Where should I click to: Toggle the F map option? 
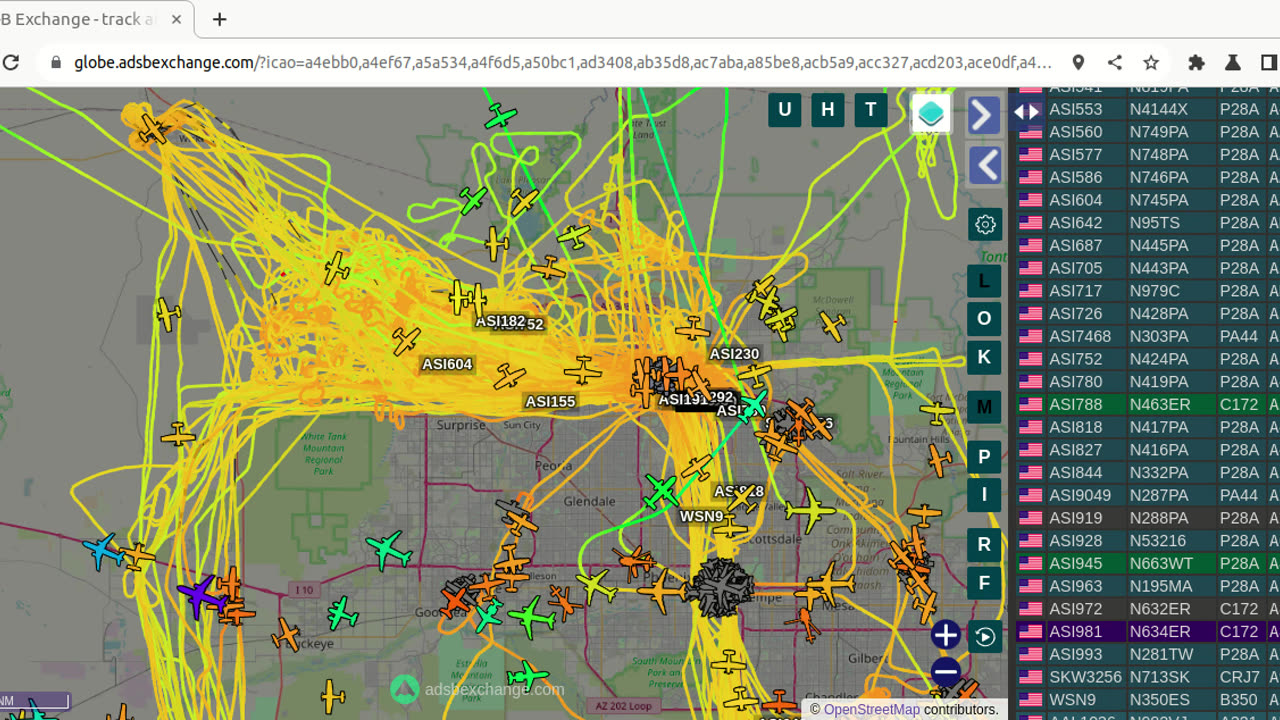click(984, 583)
